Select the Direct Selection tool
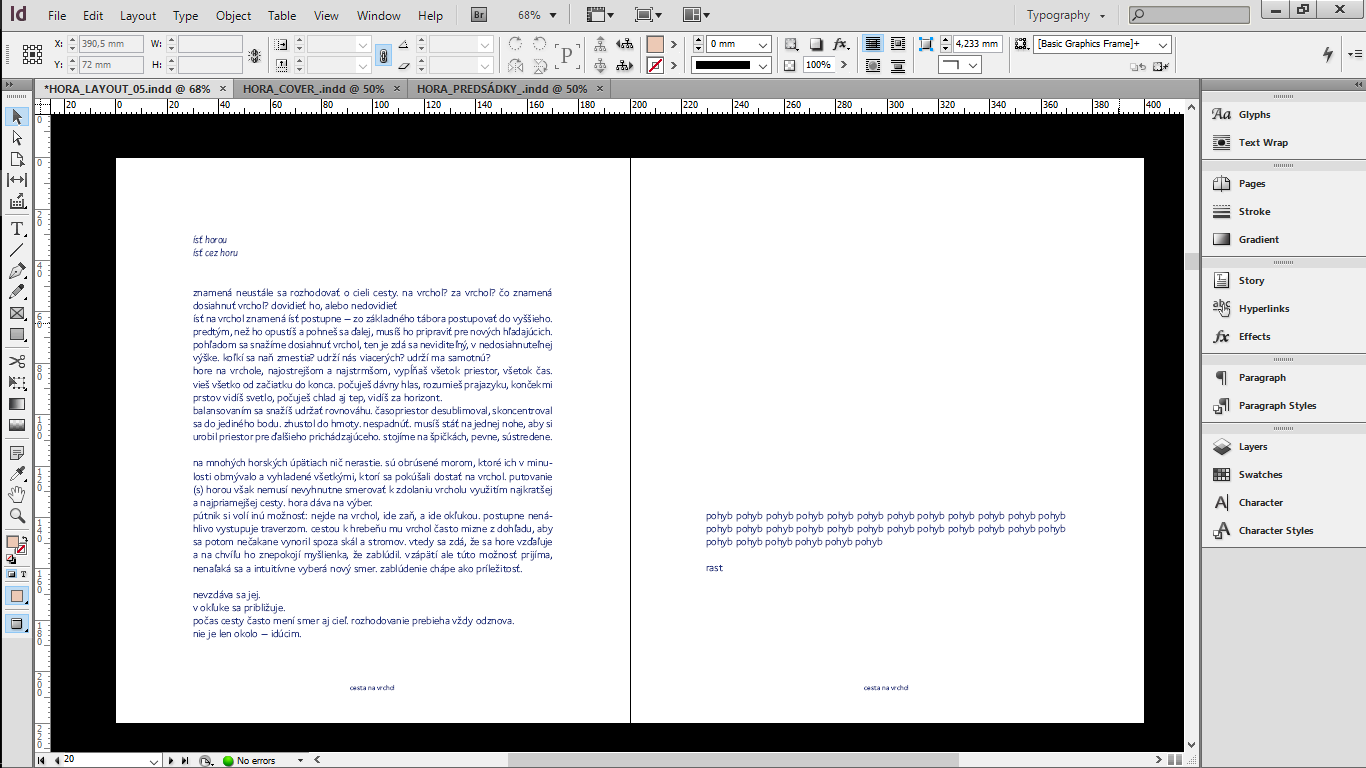The width and height of the screenshot is (1366, 768). [17, 138]
